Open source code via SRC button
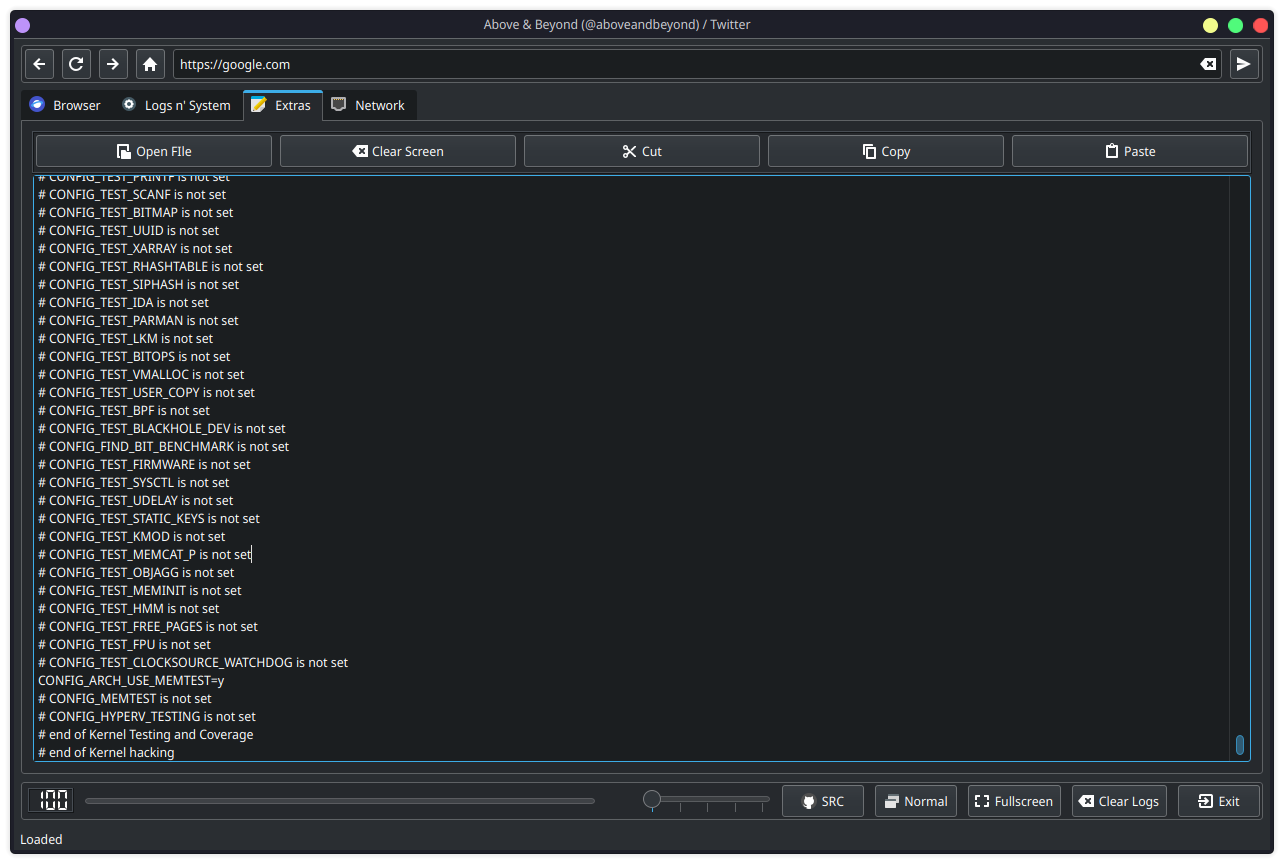 [822, 801]
